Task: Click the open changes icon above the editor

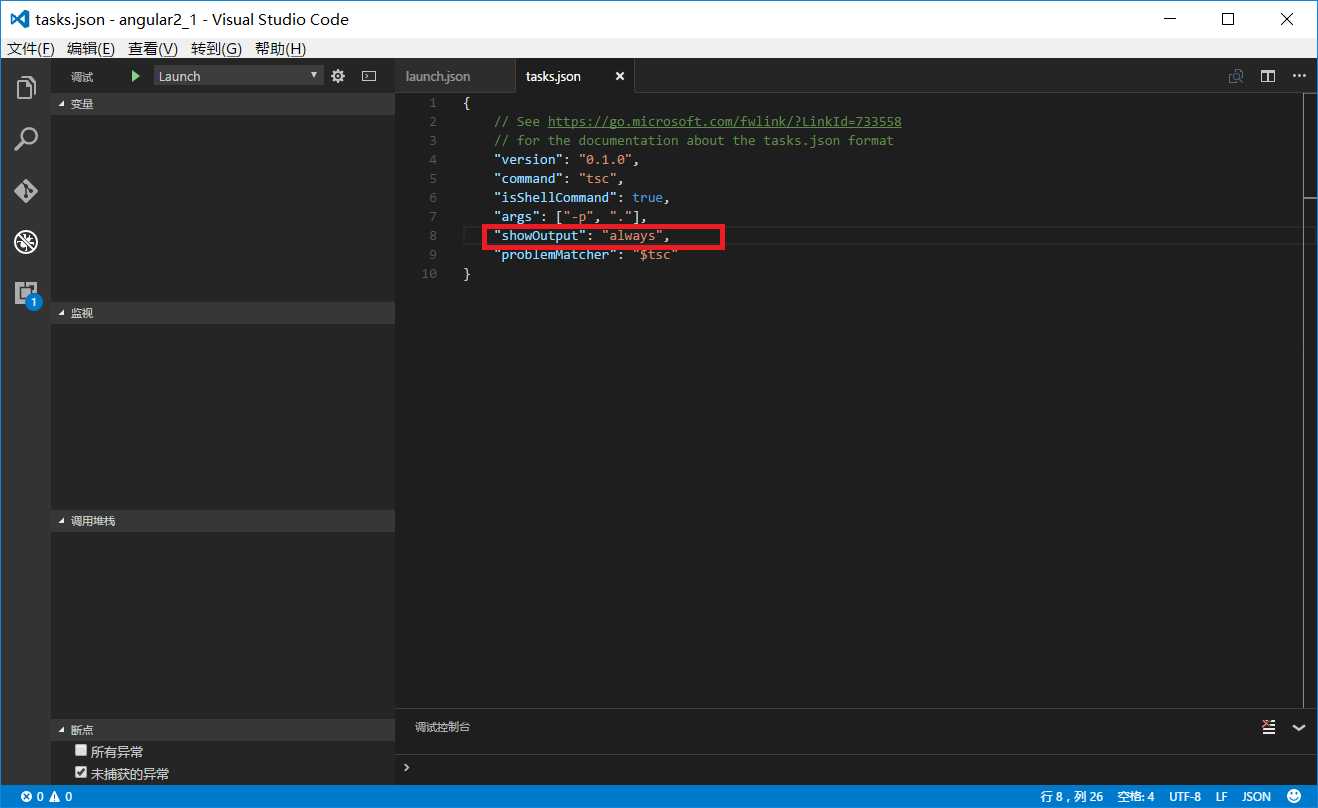Action: pos(1237,76)
